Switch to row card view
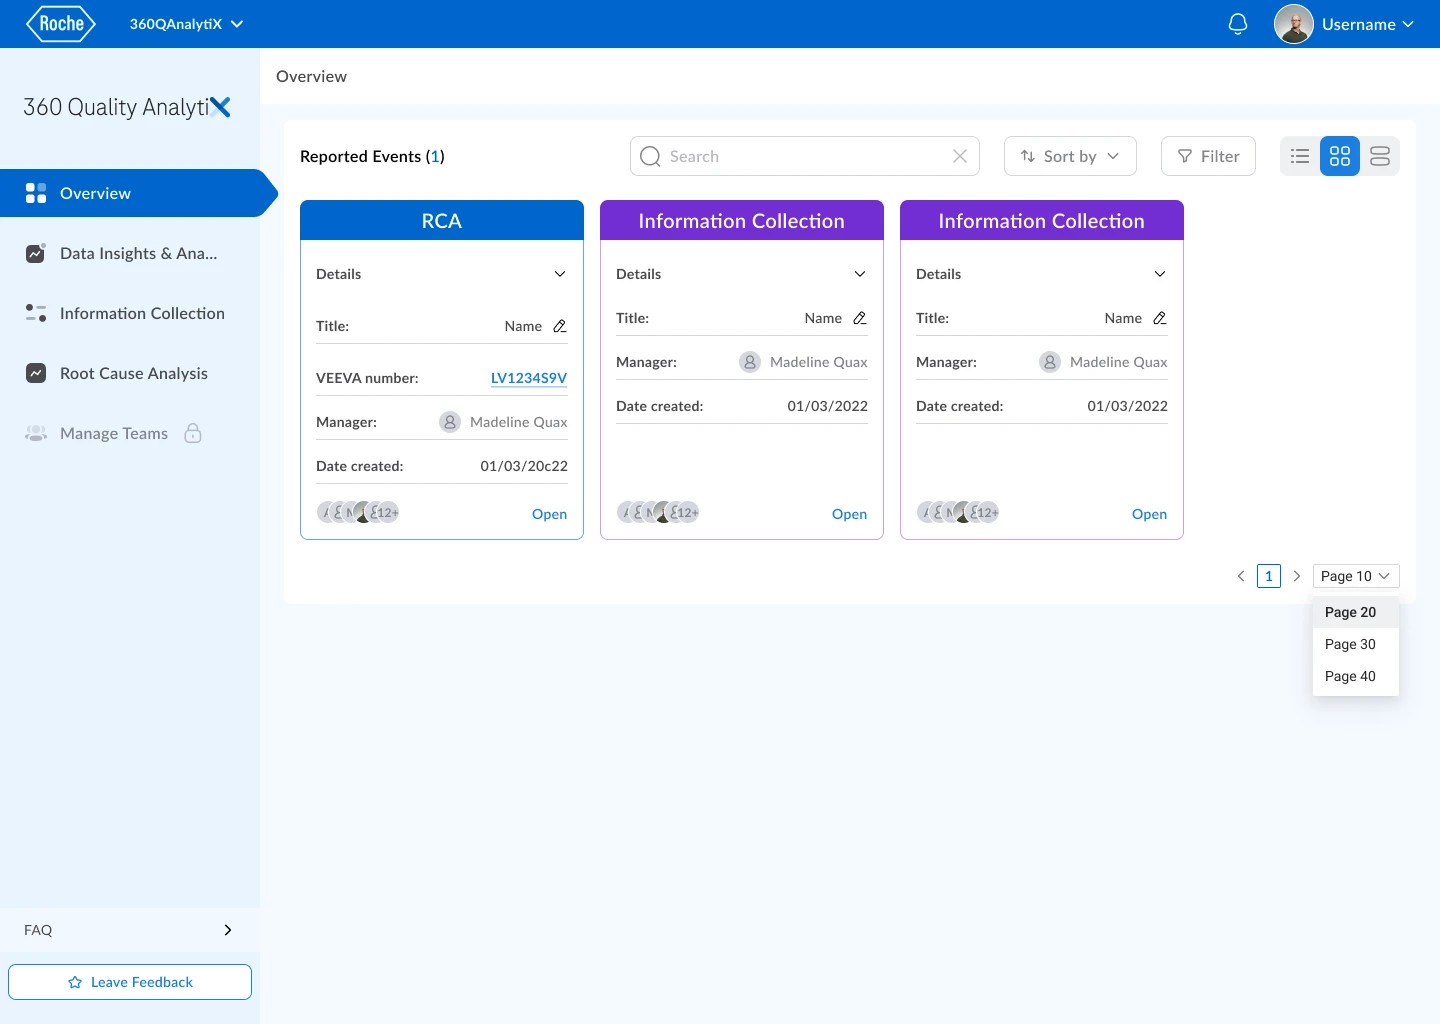This screenshot has height=1024, width=1440. coord(1380,156)
